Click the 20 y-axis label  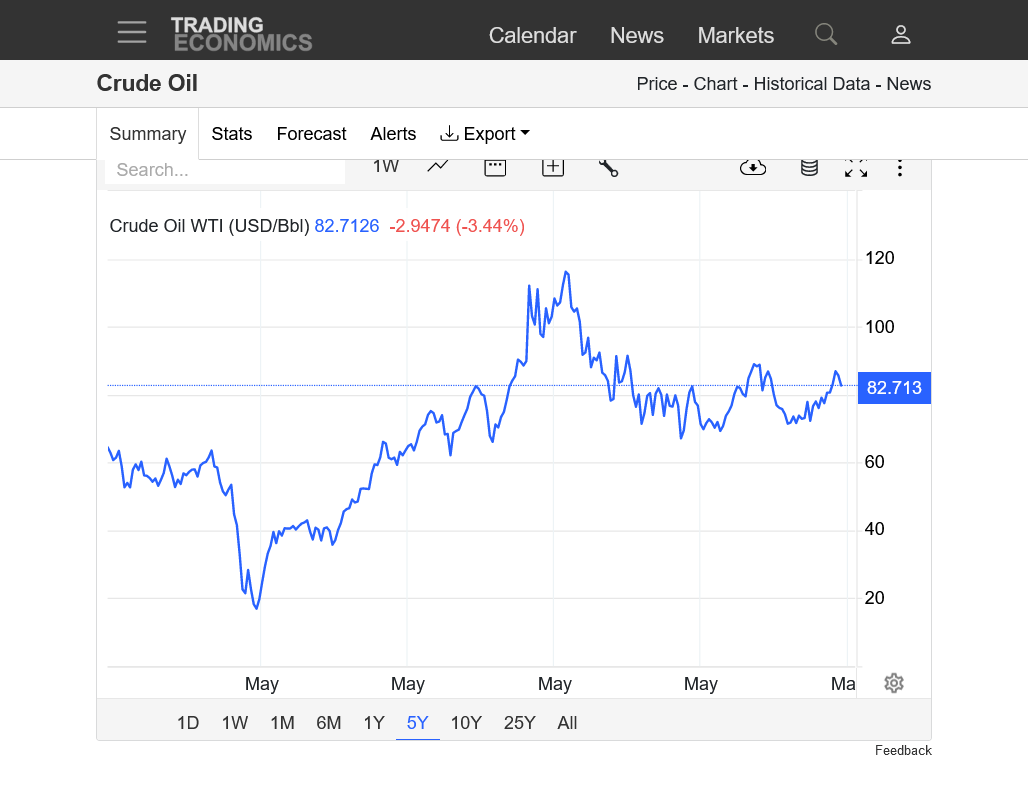click(874, 597)
